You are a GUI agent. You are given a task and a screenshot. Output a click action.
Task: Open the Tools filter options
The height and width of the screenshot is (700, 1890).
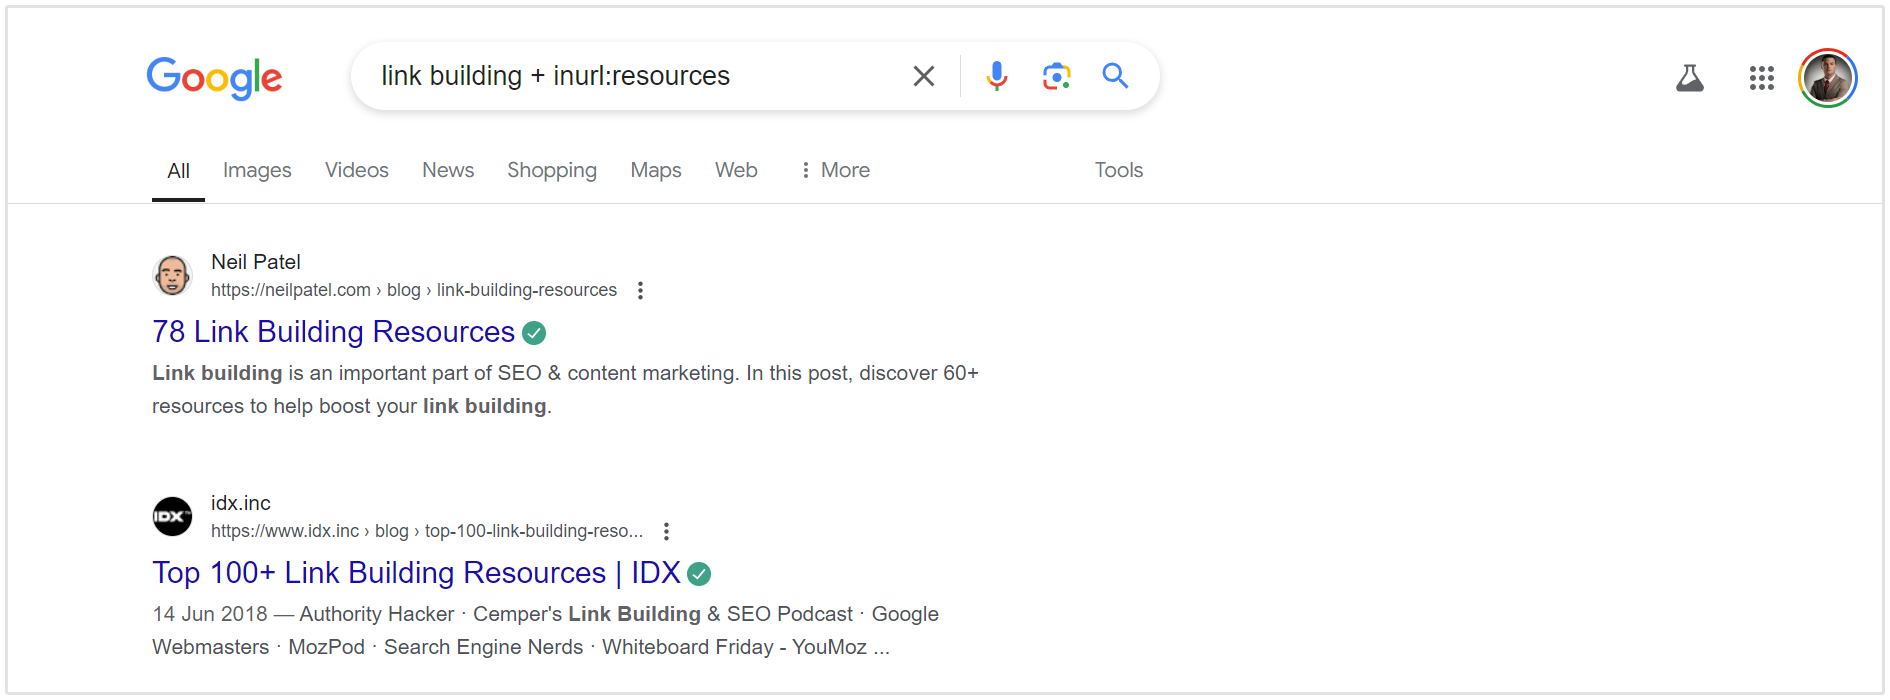[1118, 170]
